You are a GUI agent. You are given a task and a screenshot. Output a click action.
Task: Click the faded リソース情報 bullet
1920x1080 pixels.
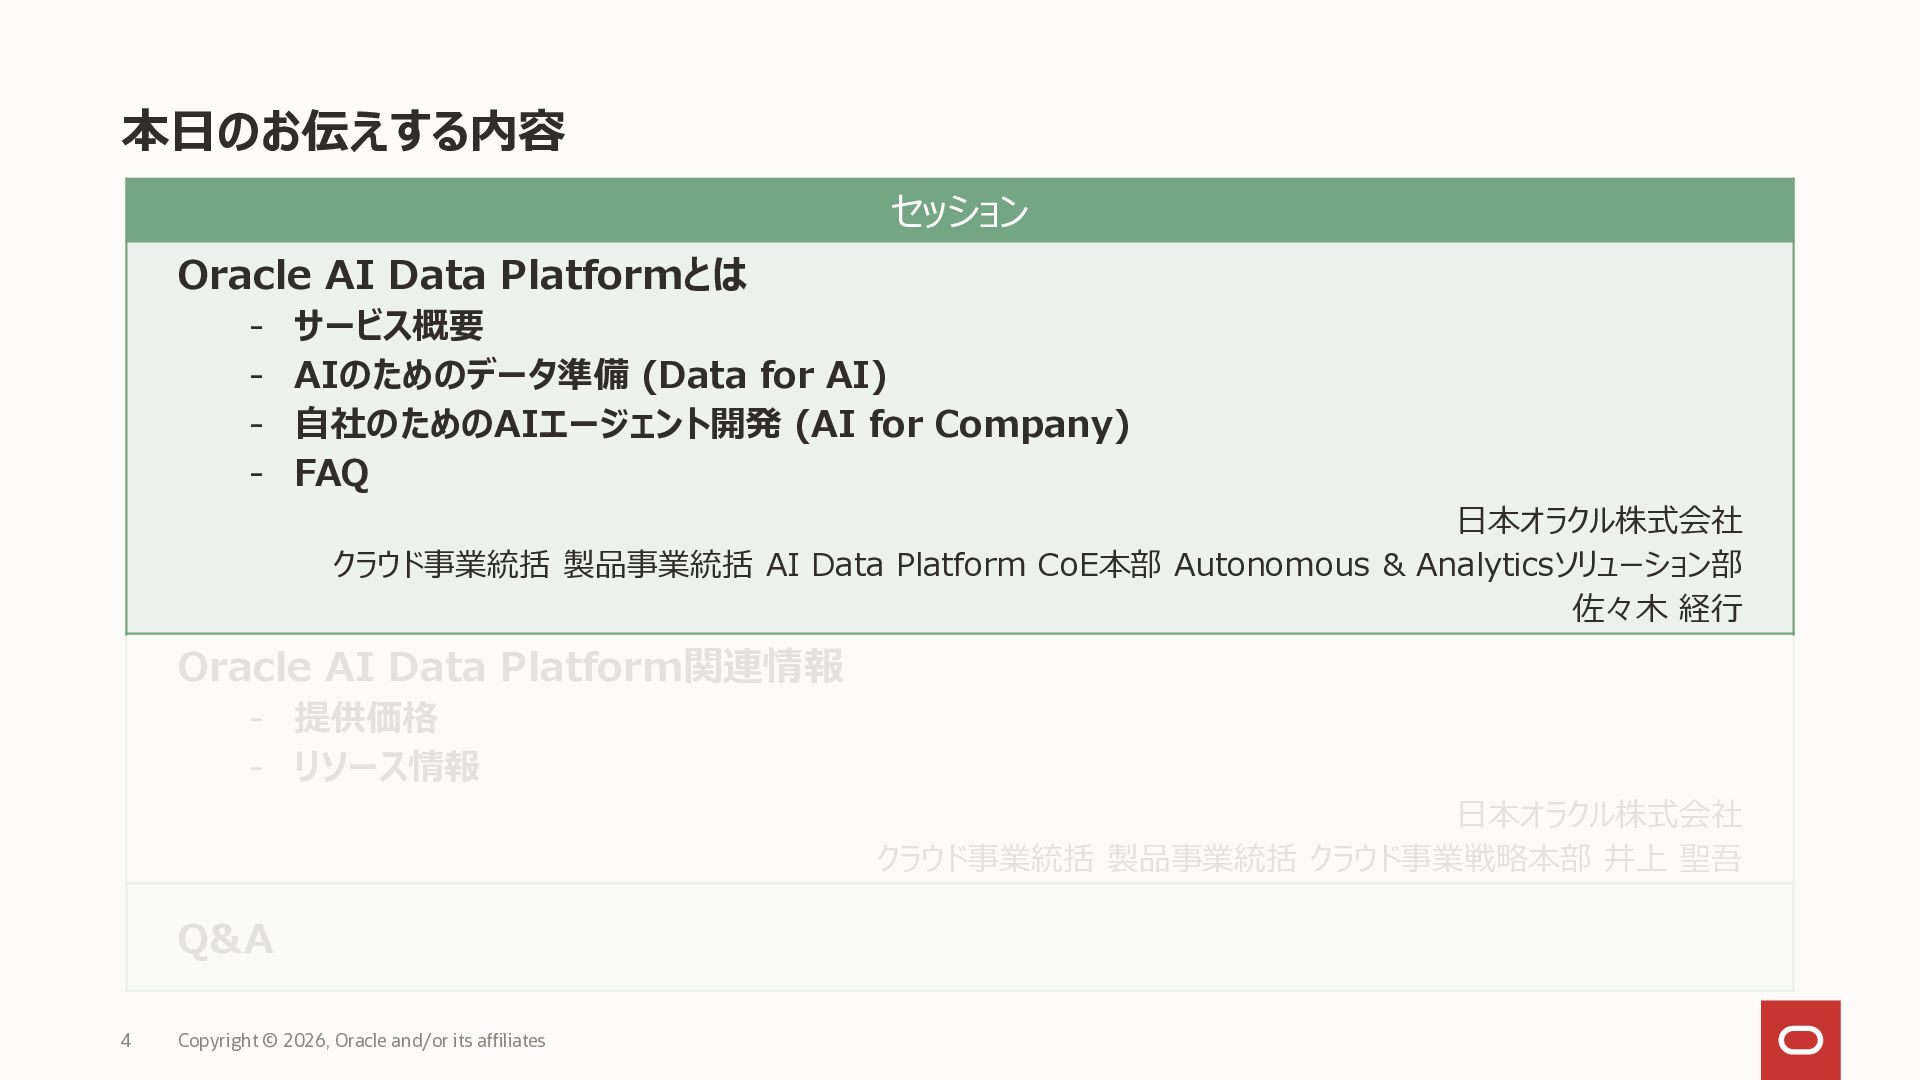coord(386,767)
